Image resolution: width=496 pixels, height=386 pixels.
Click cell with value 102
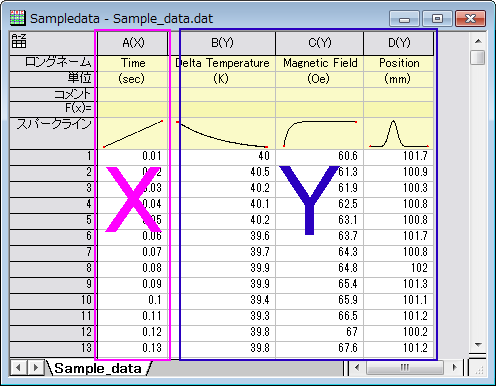pyautogui.click(x=399, y=268)
